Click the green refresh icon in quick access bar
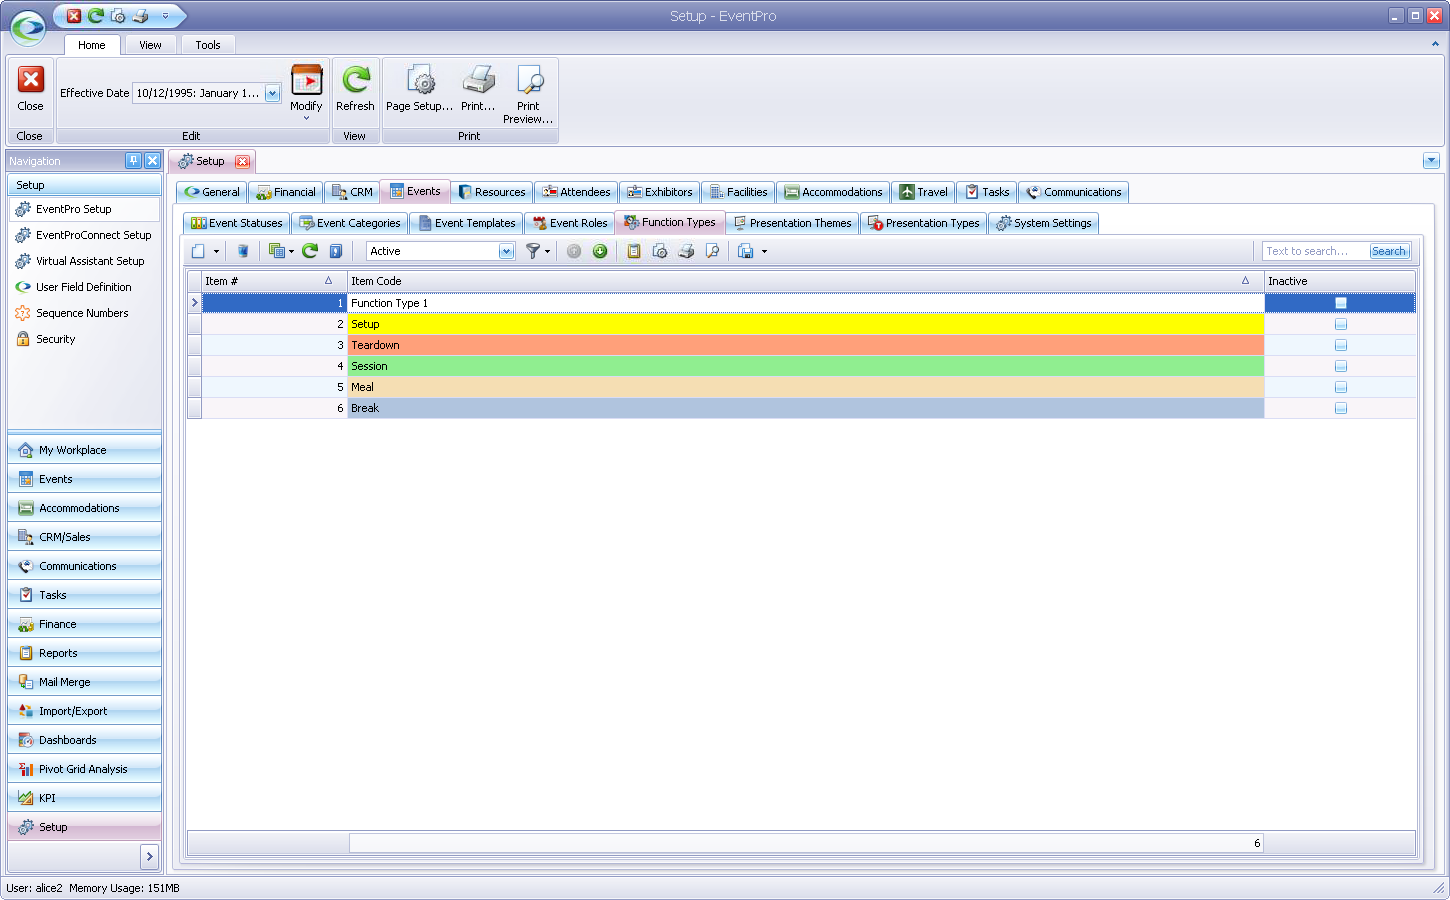This screenshot has width=1450, height=900. click(x=96, y=15)
